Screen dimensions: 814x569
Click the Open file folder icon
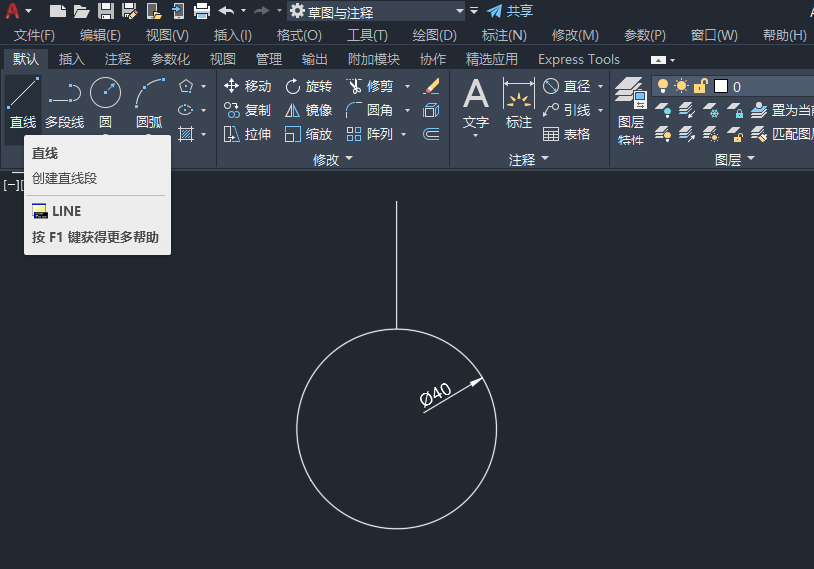(x=82, y=11)
